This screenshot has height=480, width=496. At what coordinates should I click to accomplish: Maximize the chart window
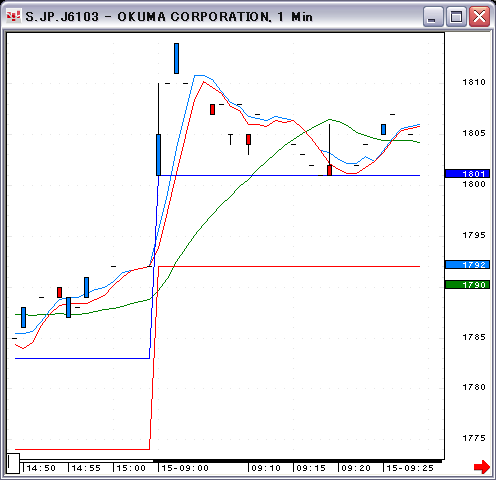tap(456, 16)
